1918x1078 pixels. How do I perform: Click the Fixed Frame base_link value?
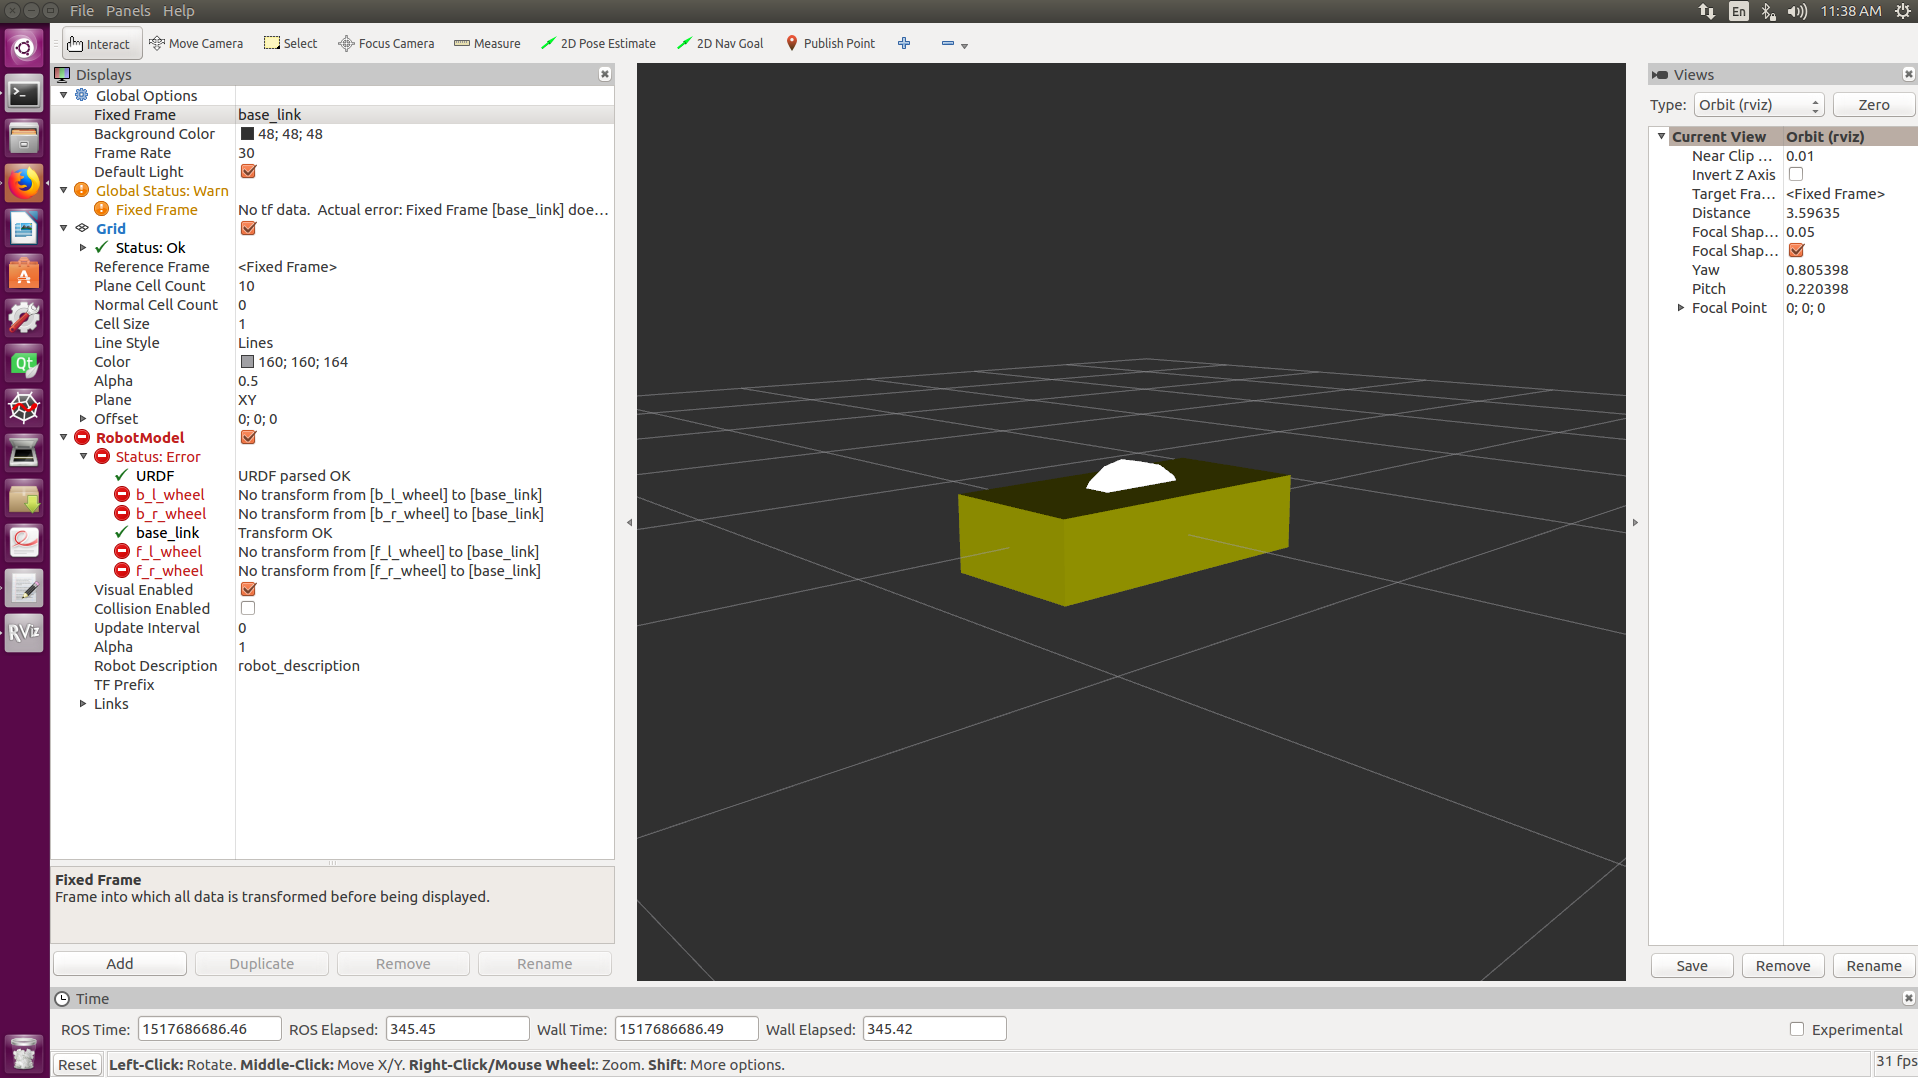(x=424, y=115)
